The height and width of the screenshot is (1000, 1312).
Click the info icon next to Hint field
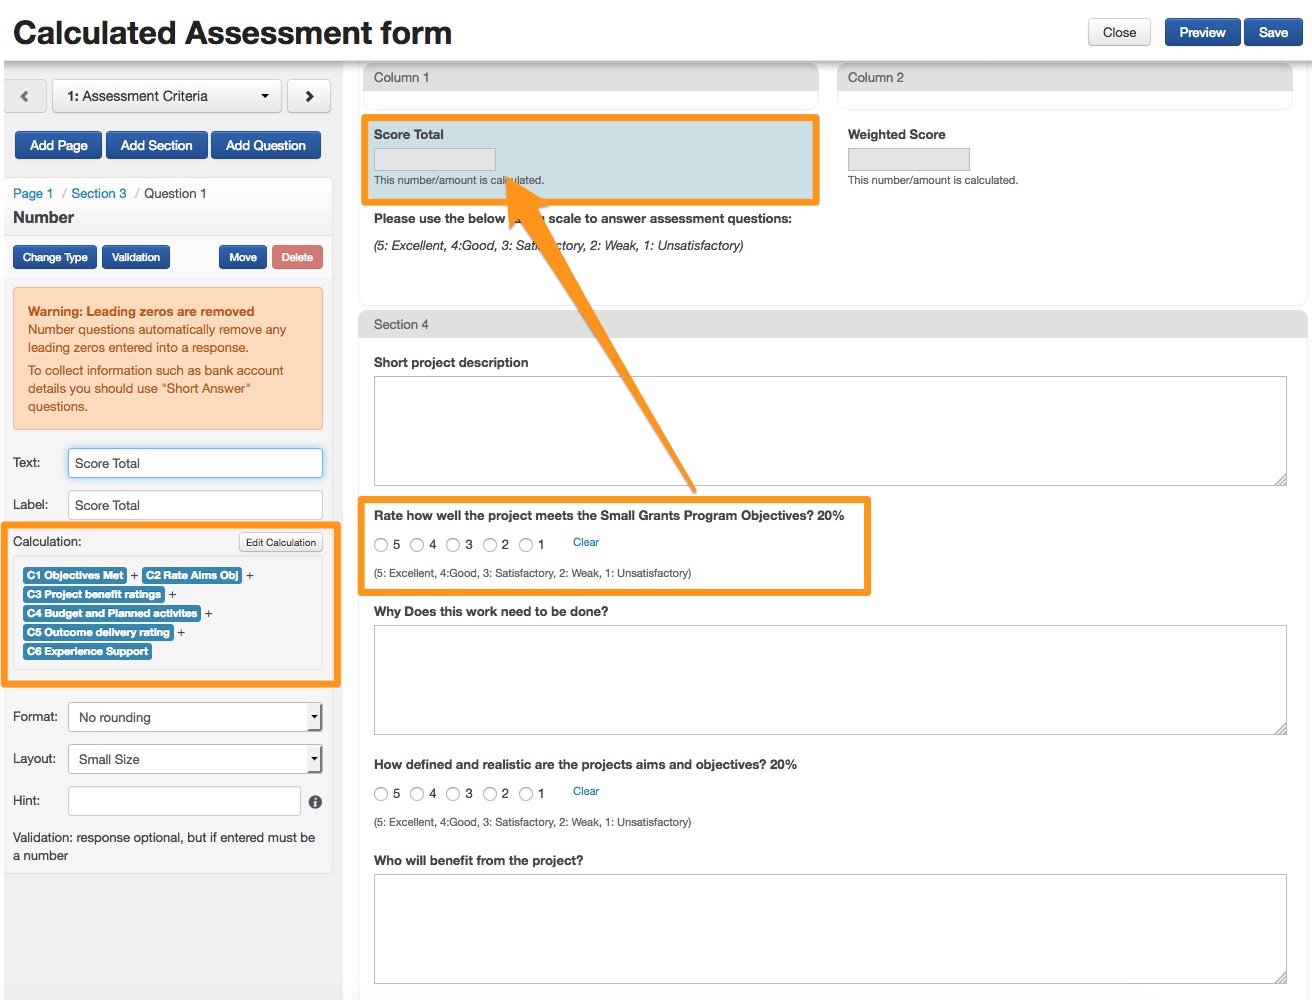click(315, 802)
